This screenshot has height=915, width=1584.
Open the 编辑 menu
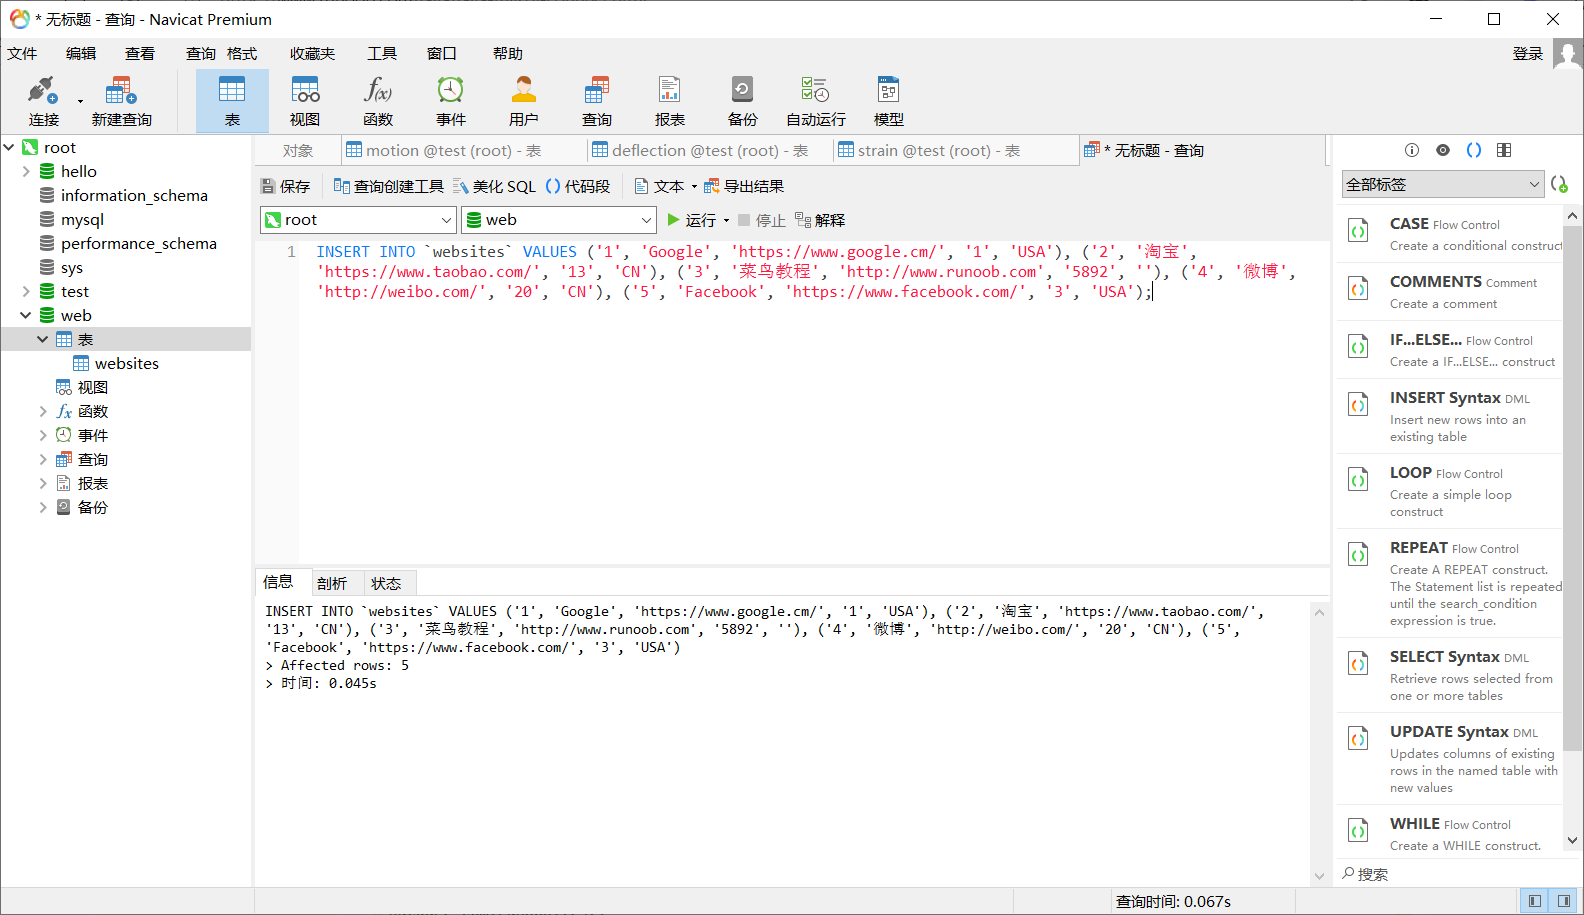(x=81, y=54)
